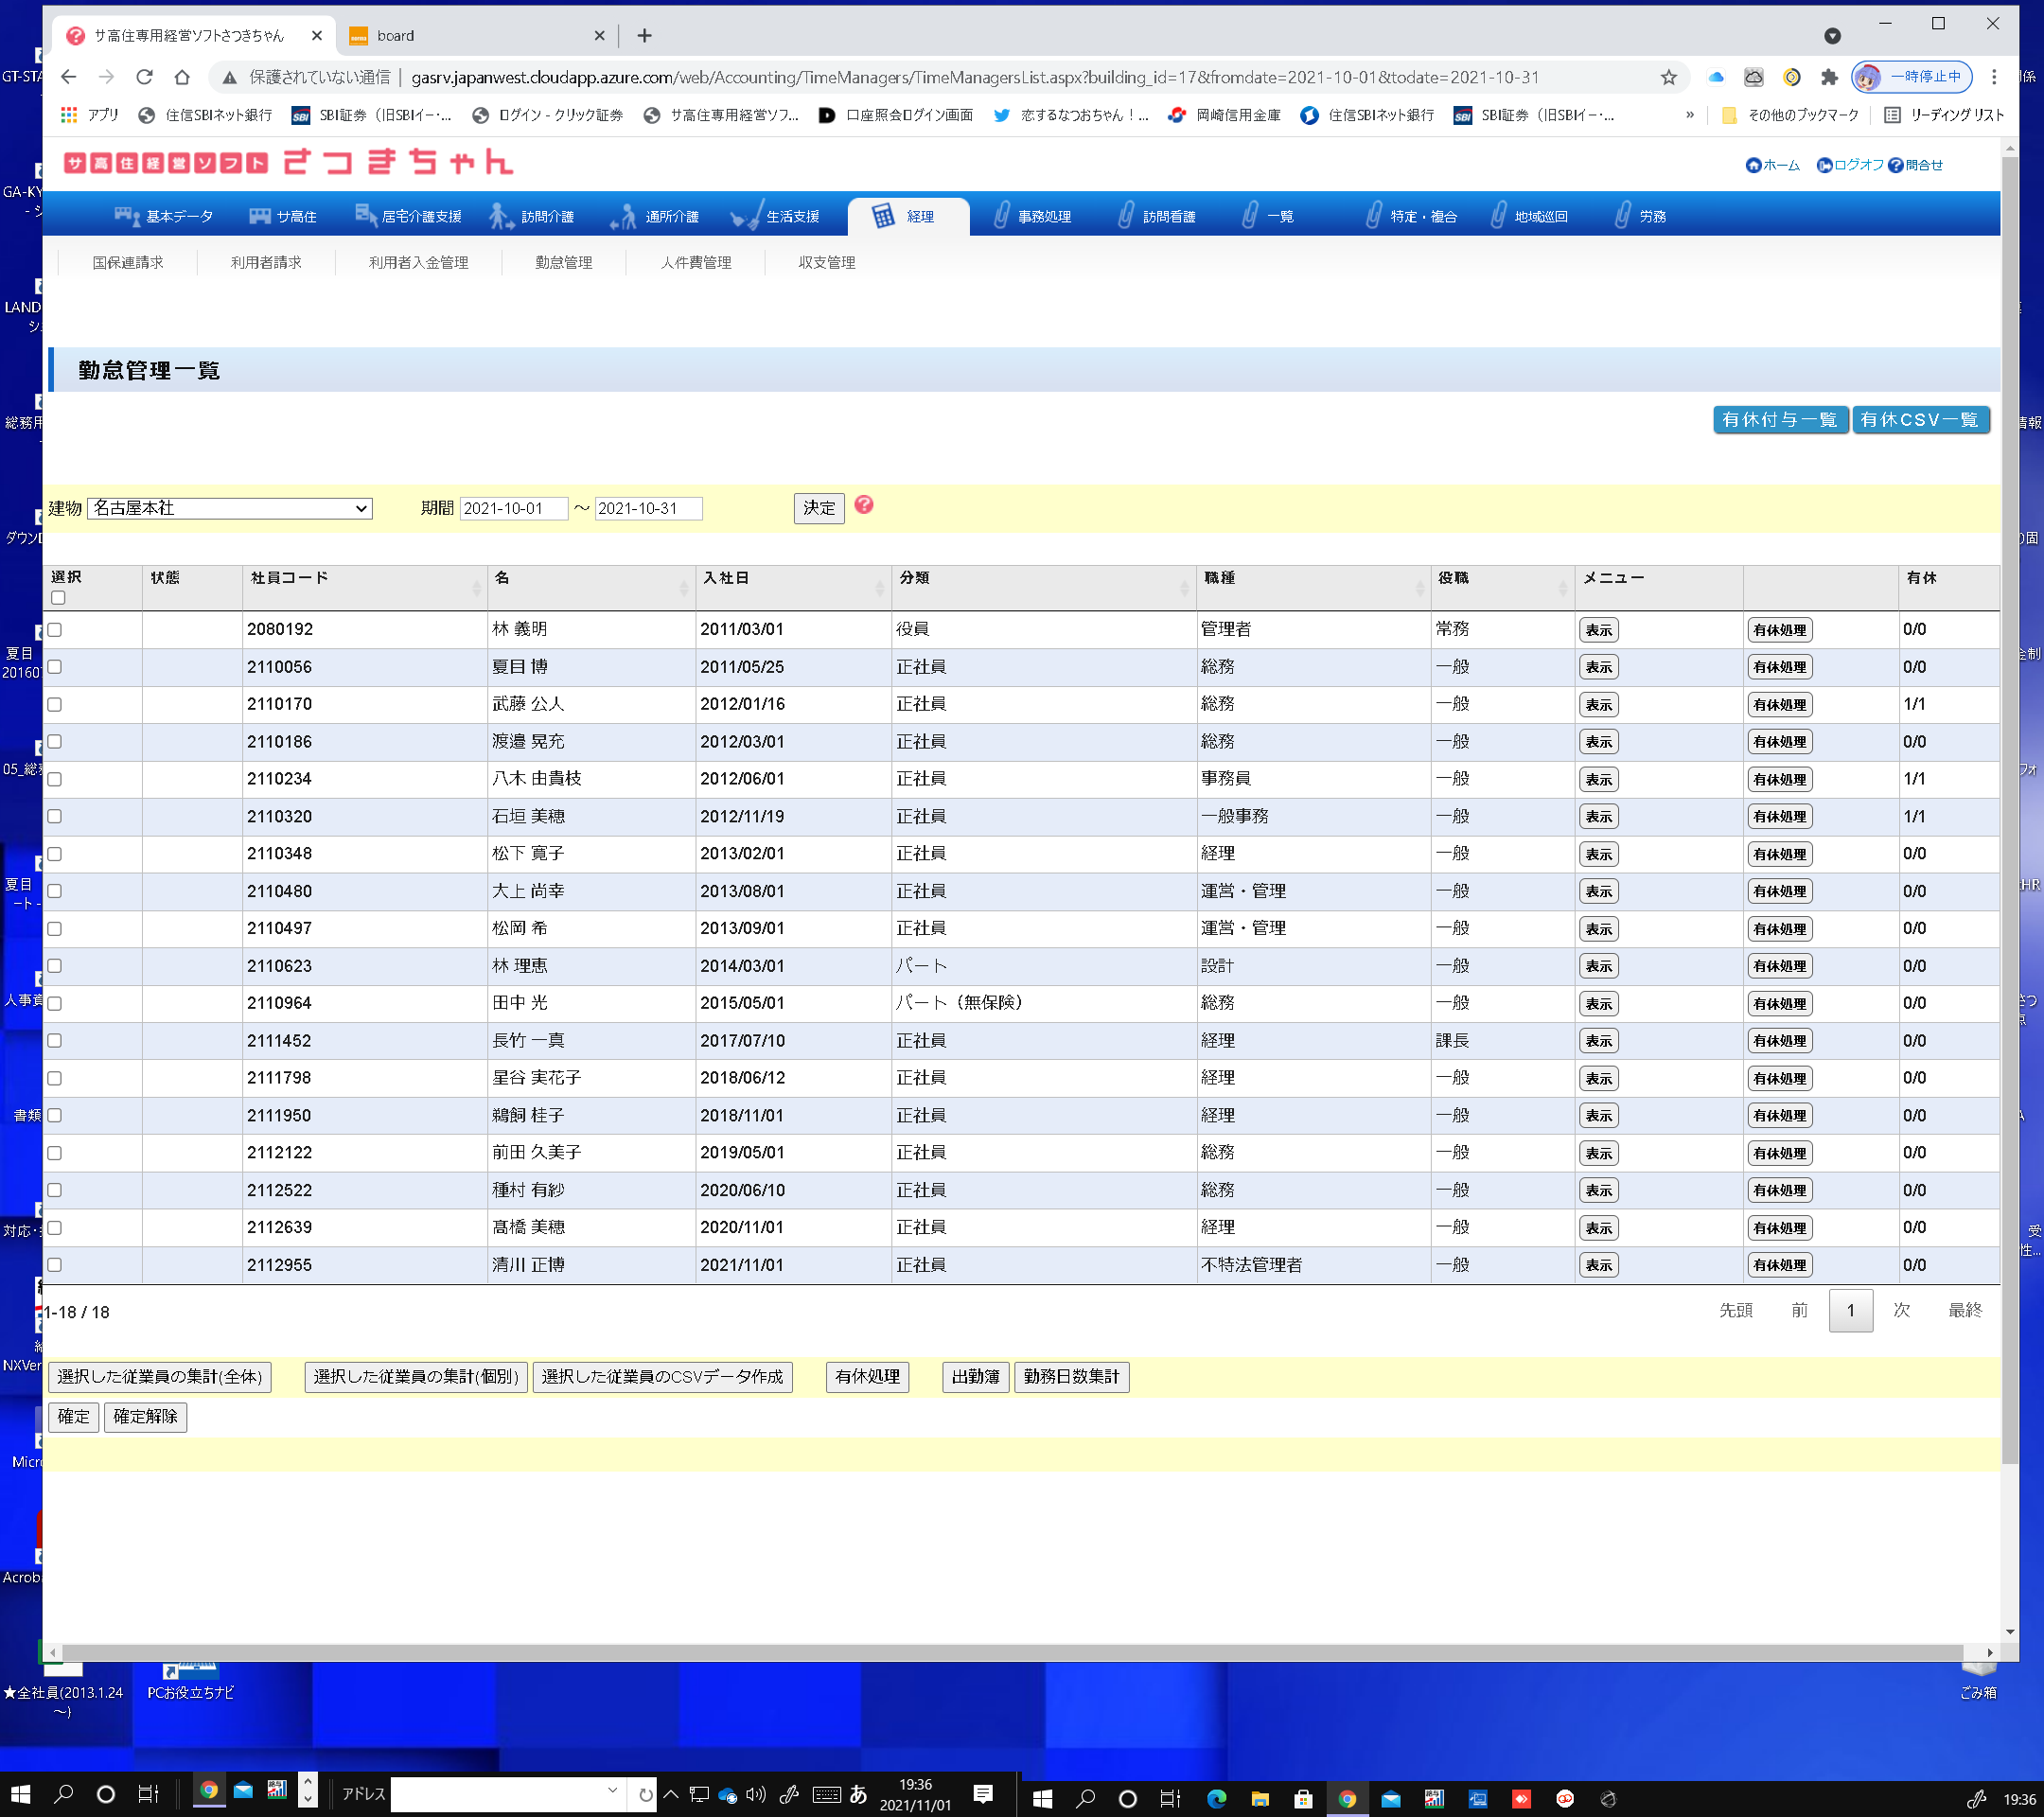Toggle the select-all checkbox in header

point(58,597)
